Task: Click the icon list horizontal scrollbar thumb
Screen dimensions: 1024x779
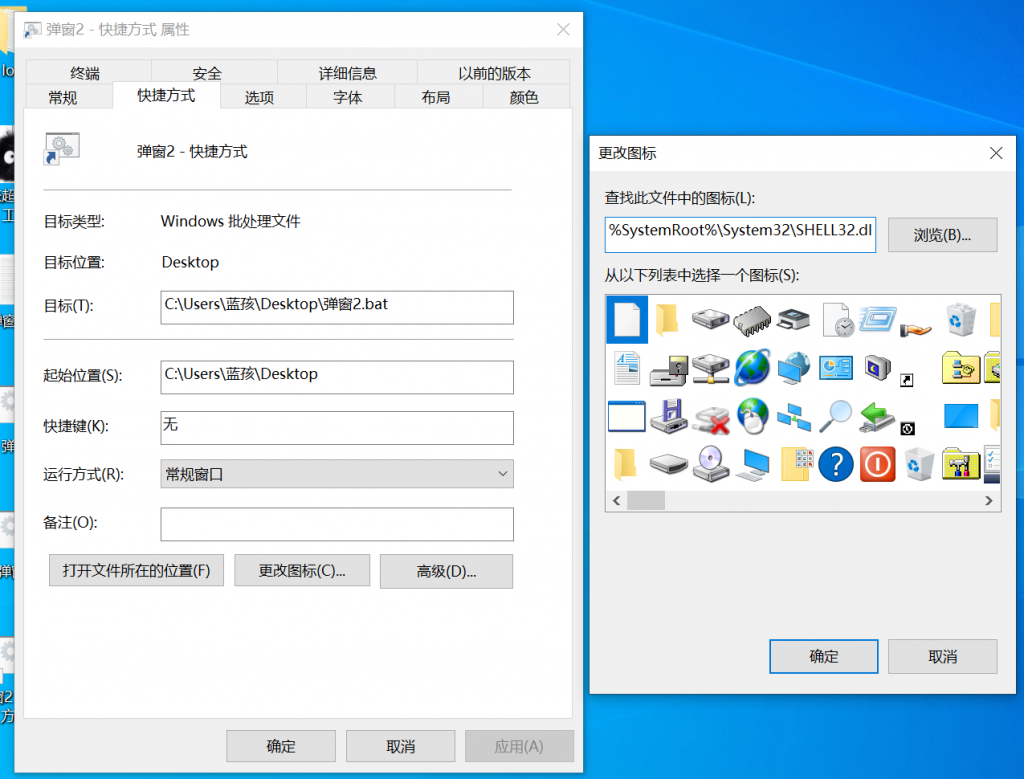Action: [x=646, y=500]
